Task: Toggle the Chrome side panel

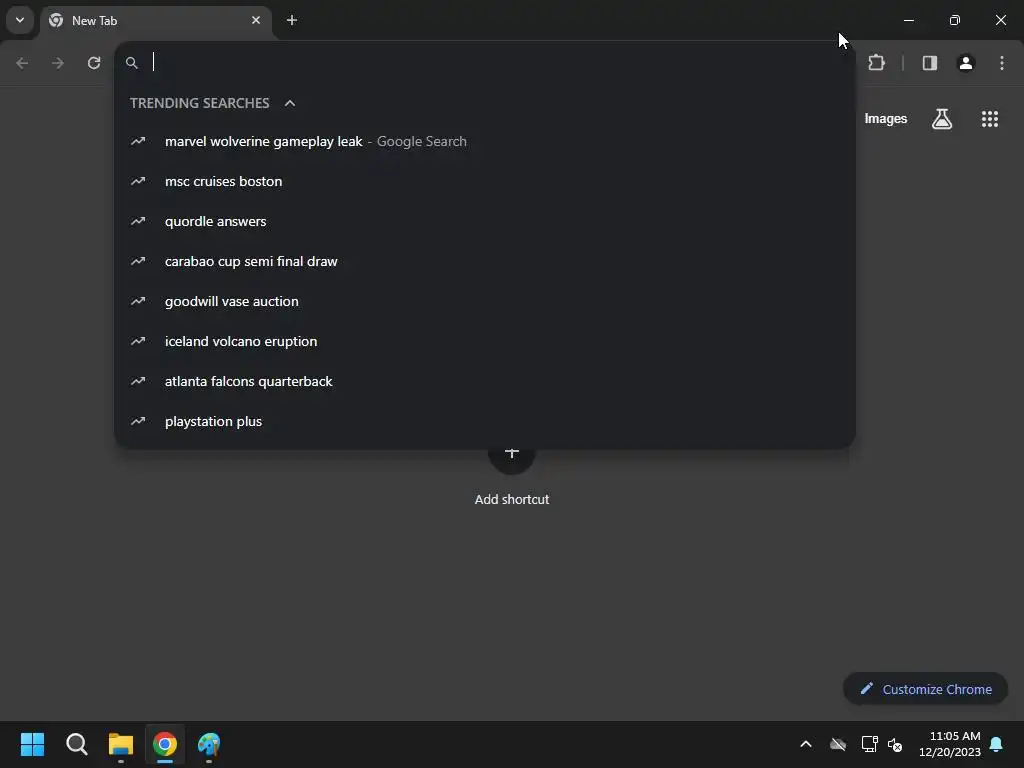Action: (x=929, y=63)
